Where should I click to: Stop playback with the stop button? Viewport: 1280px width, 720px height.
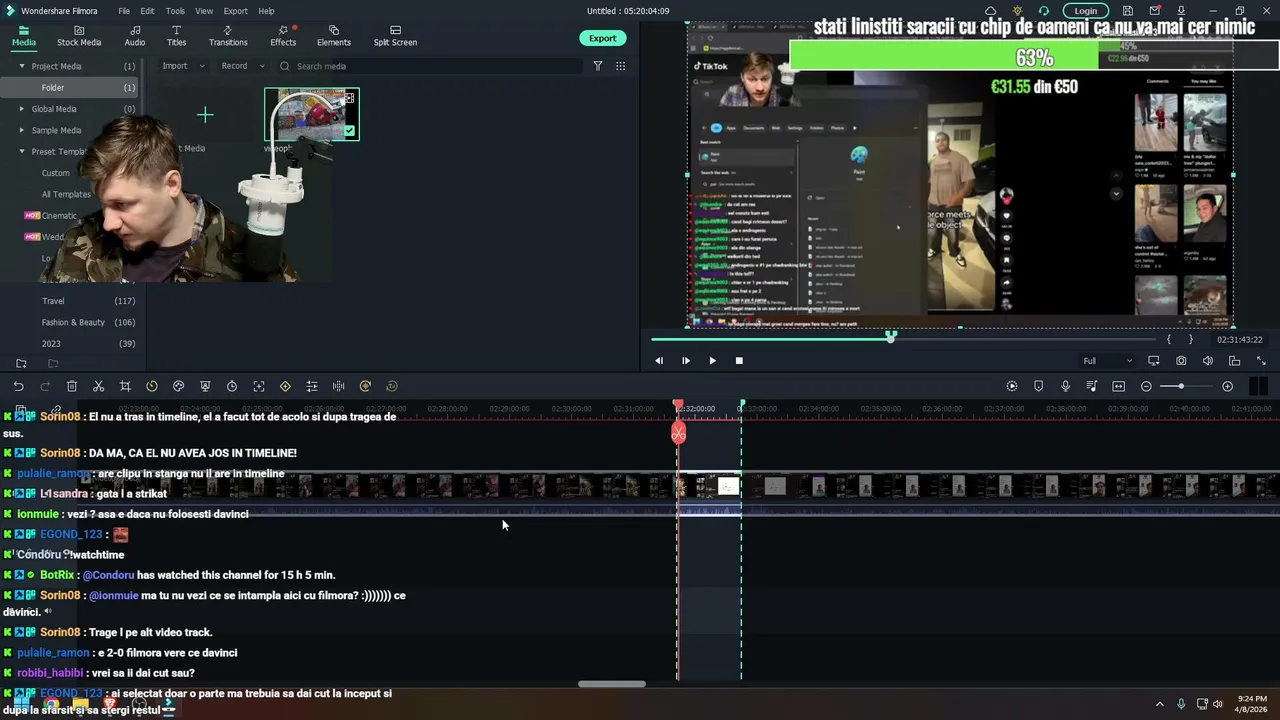tap(739, 361)
